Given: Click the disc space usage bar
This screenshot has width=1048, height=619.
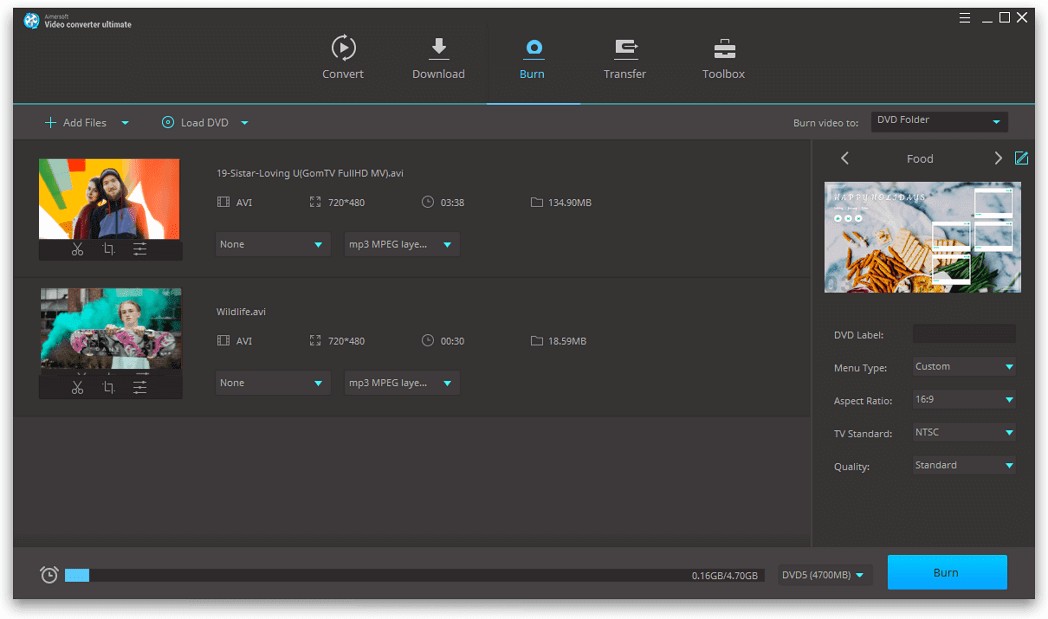Looking at the screenshot, I should tap(400, 574).
